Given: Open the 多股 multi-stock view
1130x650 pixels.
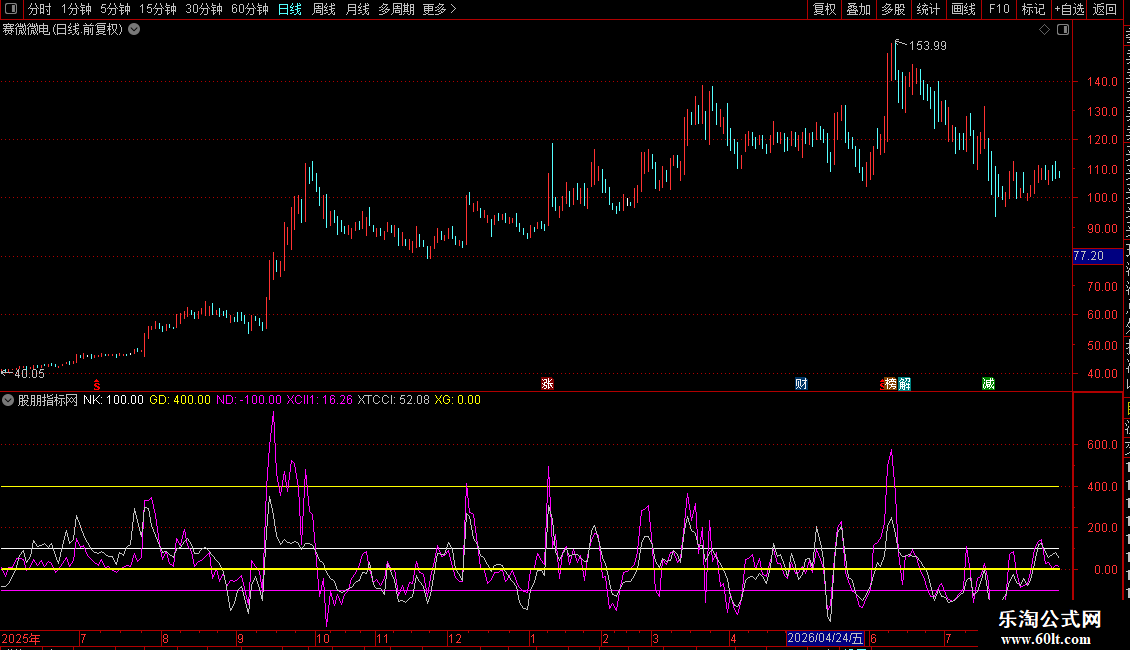Looking at the screenshot, I should tap(894, 9).
